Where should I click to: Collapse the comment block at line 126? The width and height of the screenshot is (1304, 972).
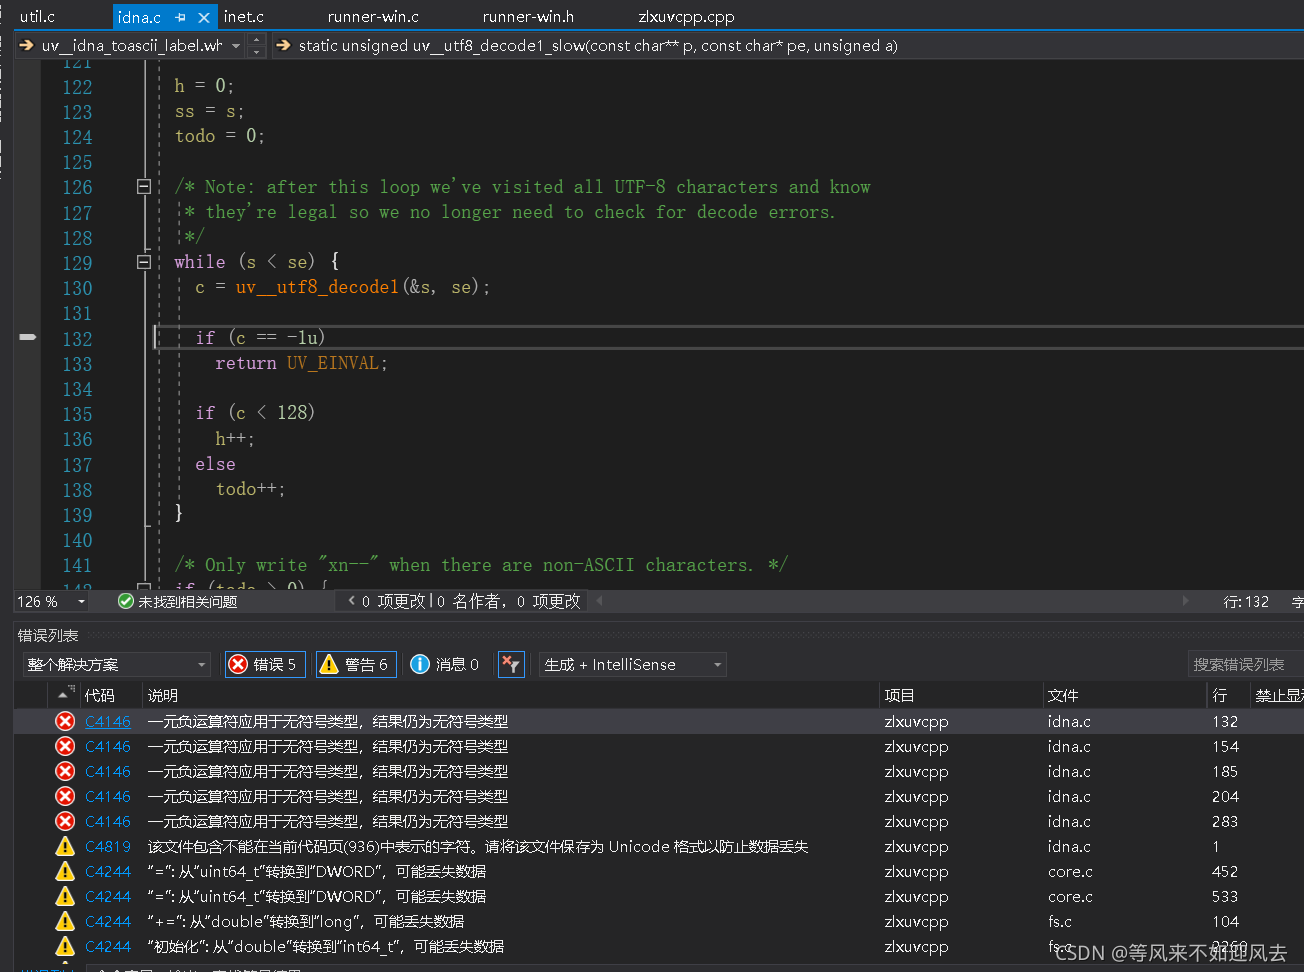(x=144, y=186)
